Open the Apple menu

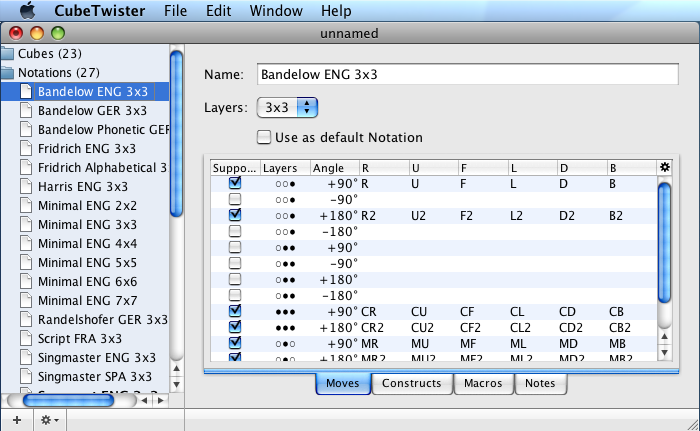tap(28, 10)
